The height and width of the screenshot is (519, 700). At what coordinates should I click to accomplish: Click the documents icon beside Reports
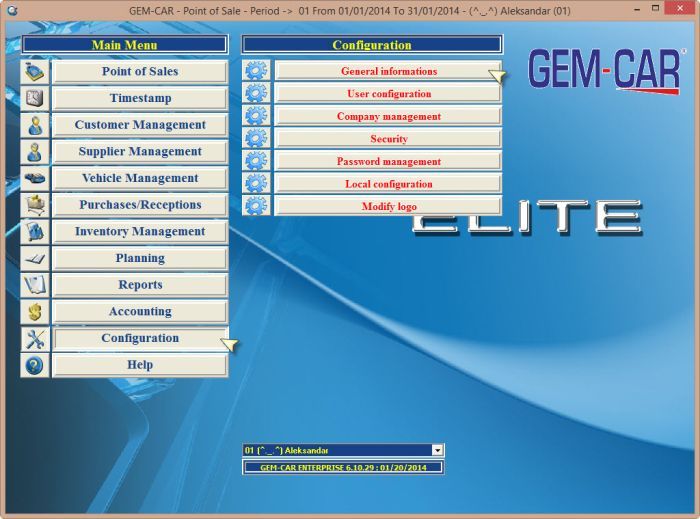click(35, 285)
